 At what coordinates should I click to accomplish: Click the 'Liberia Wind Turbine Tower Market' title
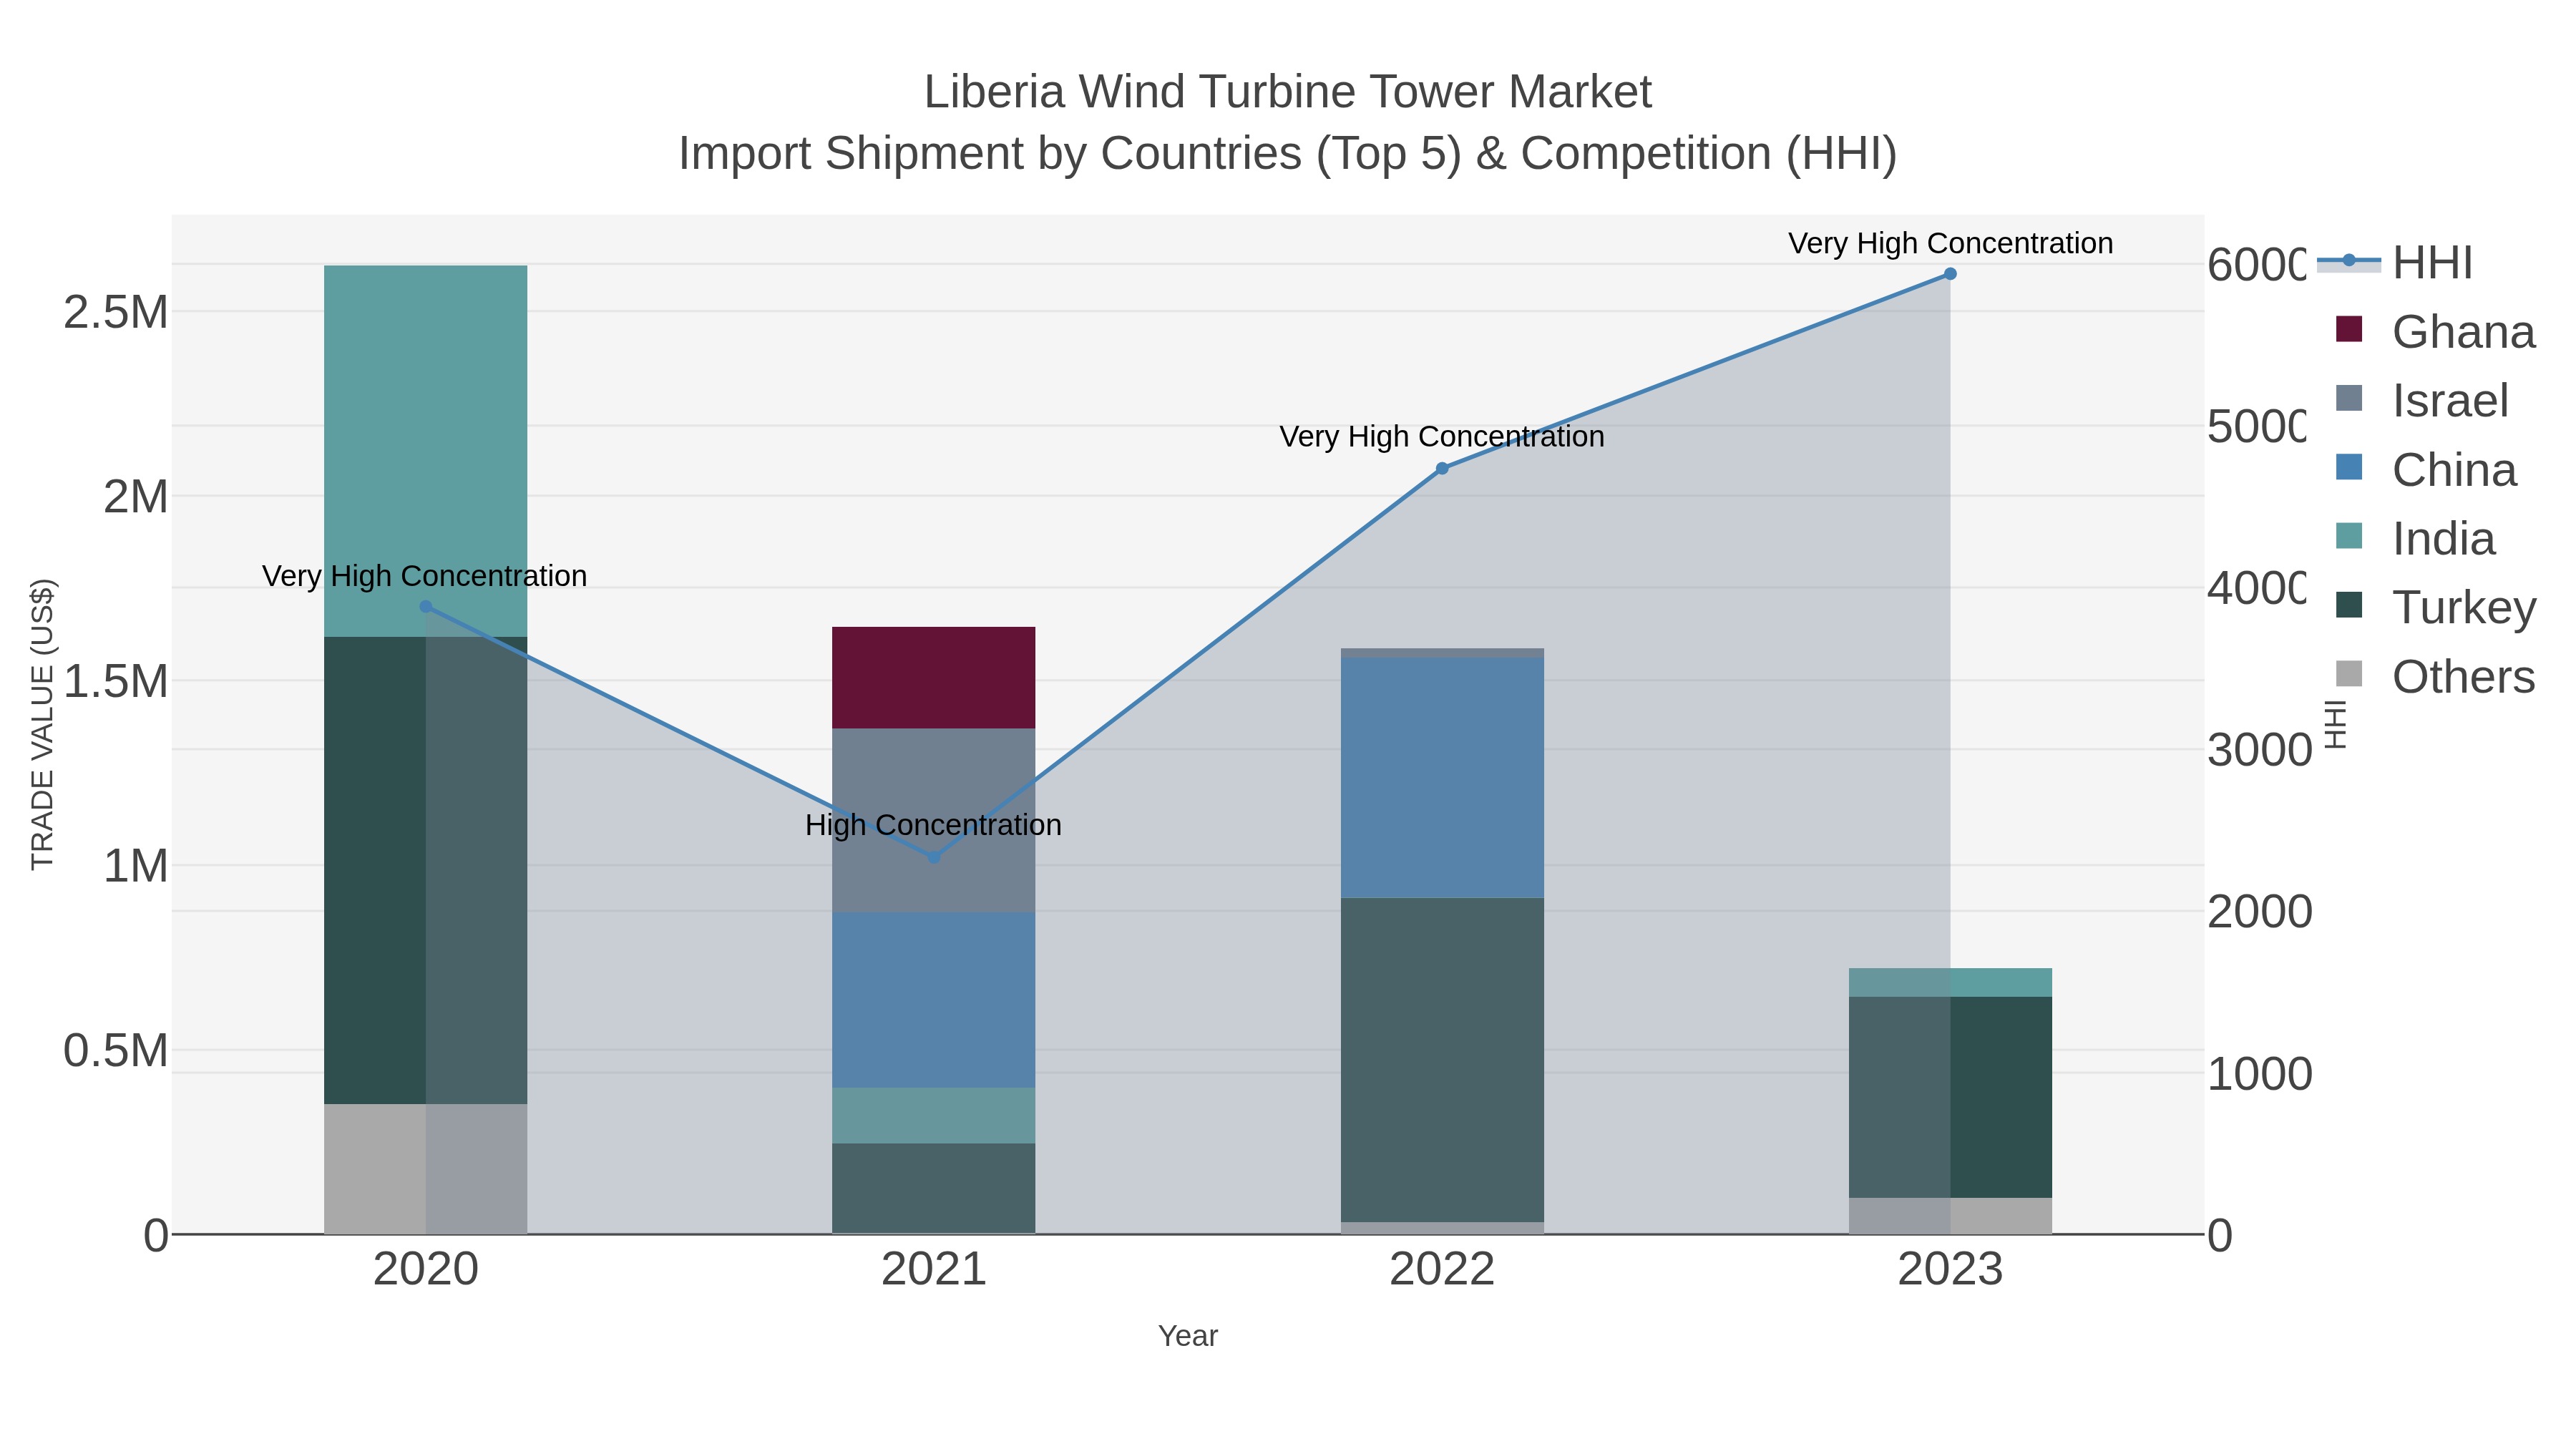1288,92
